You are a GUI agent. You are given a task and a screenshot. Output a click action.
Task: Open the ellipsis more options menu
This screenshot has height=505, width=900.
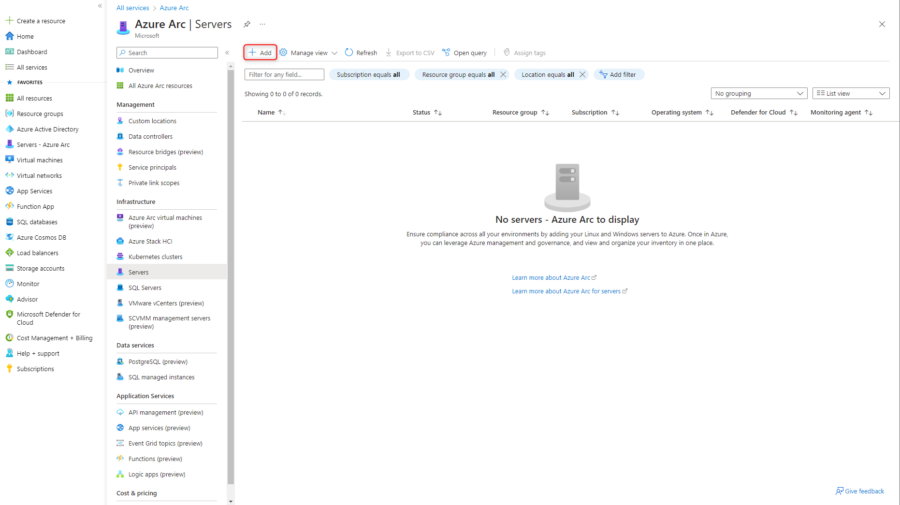[262, 24]
